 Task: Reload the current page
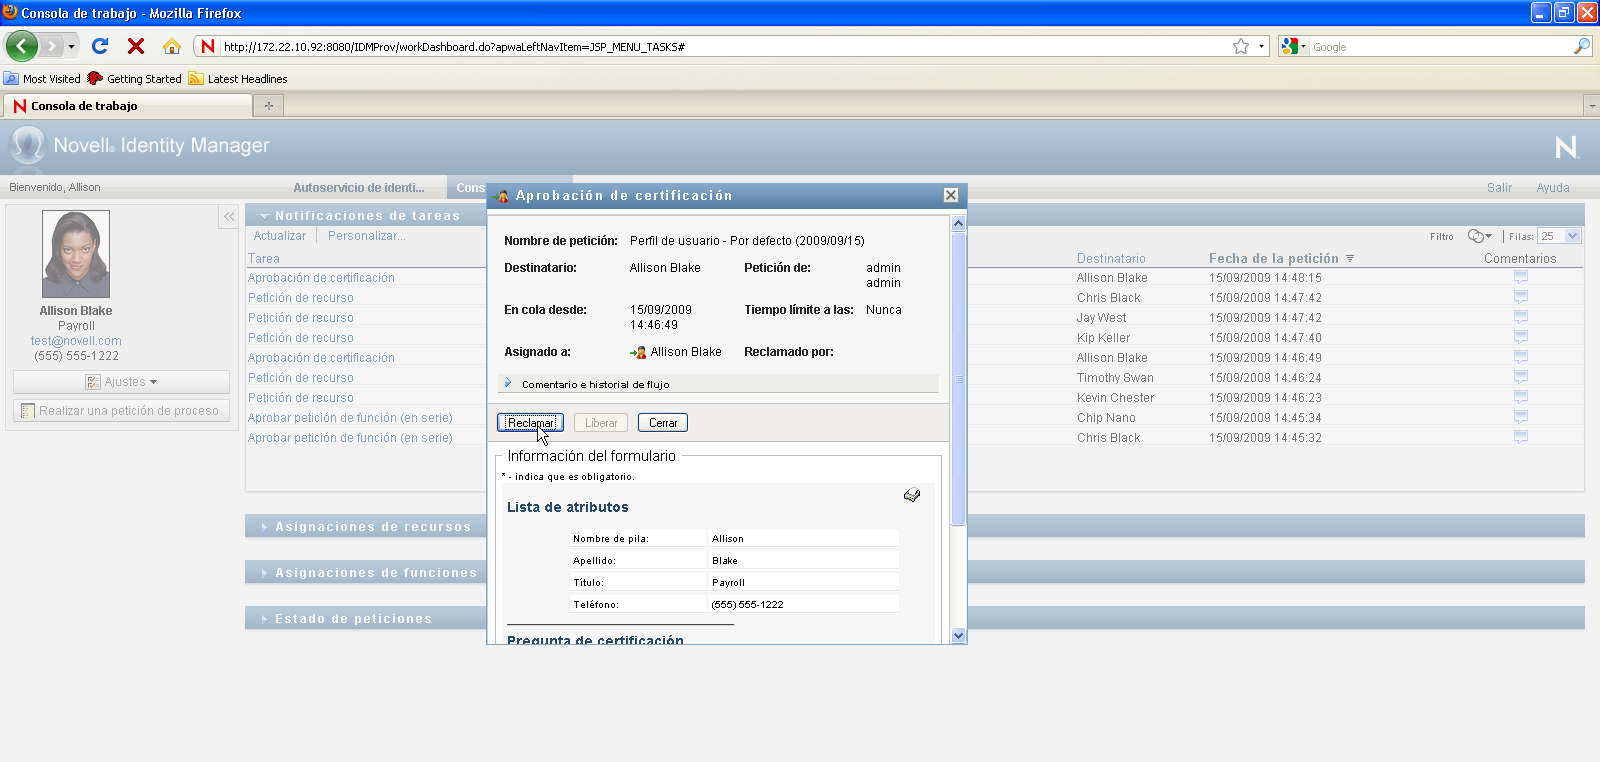100,46
